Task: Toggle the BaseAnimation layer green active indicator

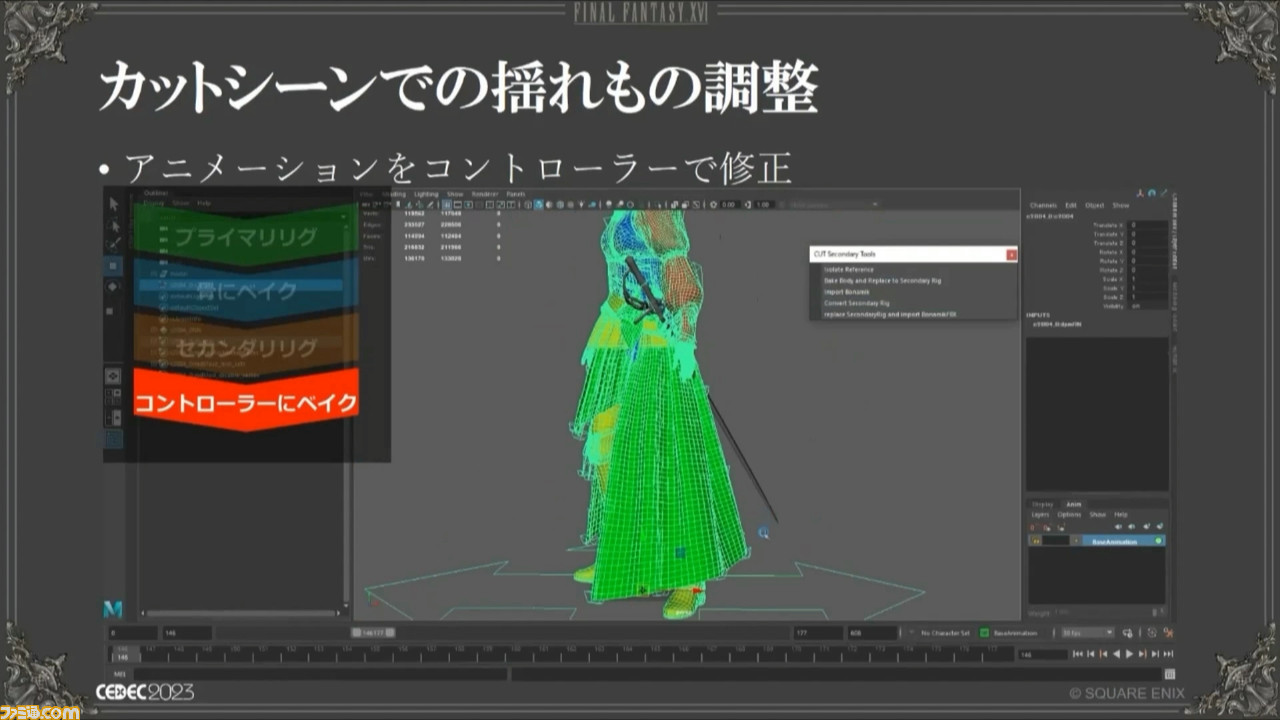Action: 1159,541
